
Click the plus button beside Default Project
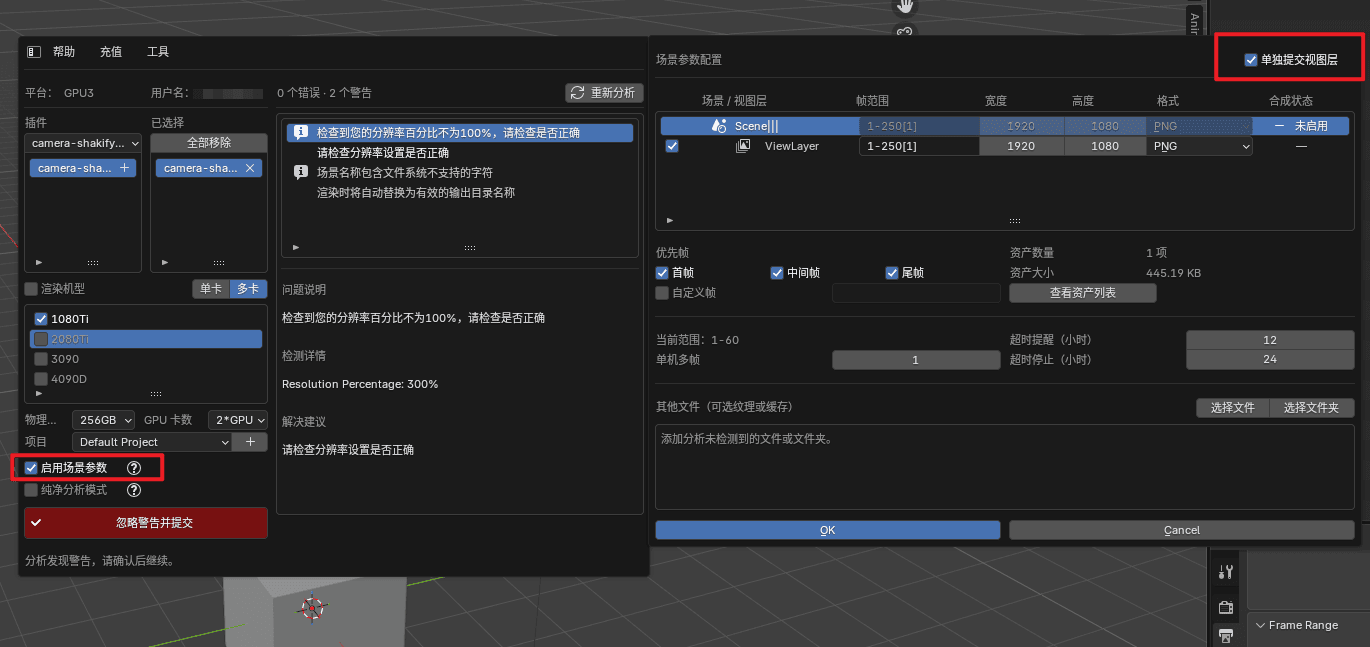pos(250,442)
